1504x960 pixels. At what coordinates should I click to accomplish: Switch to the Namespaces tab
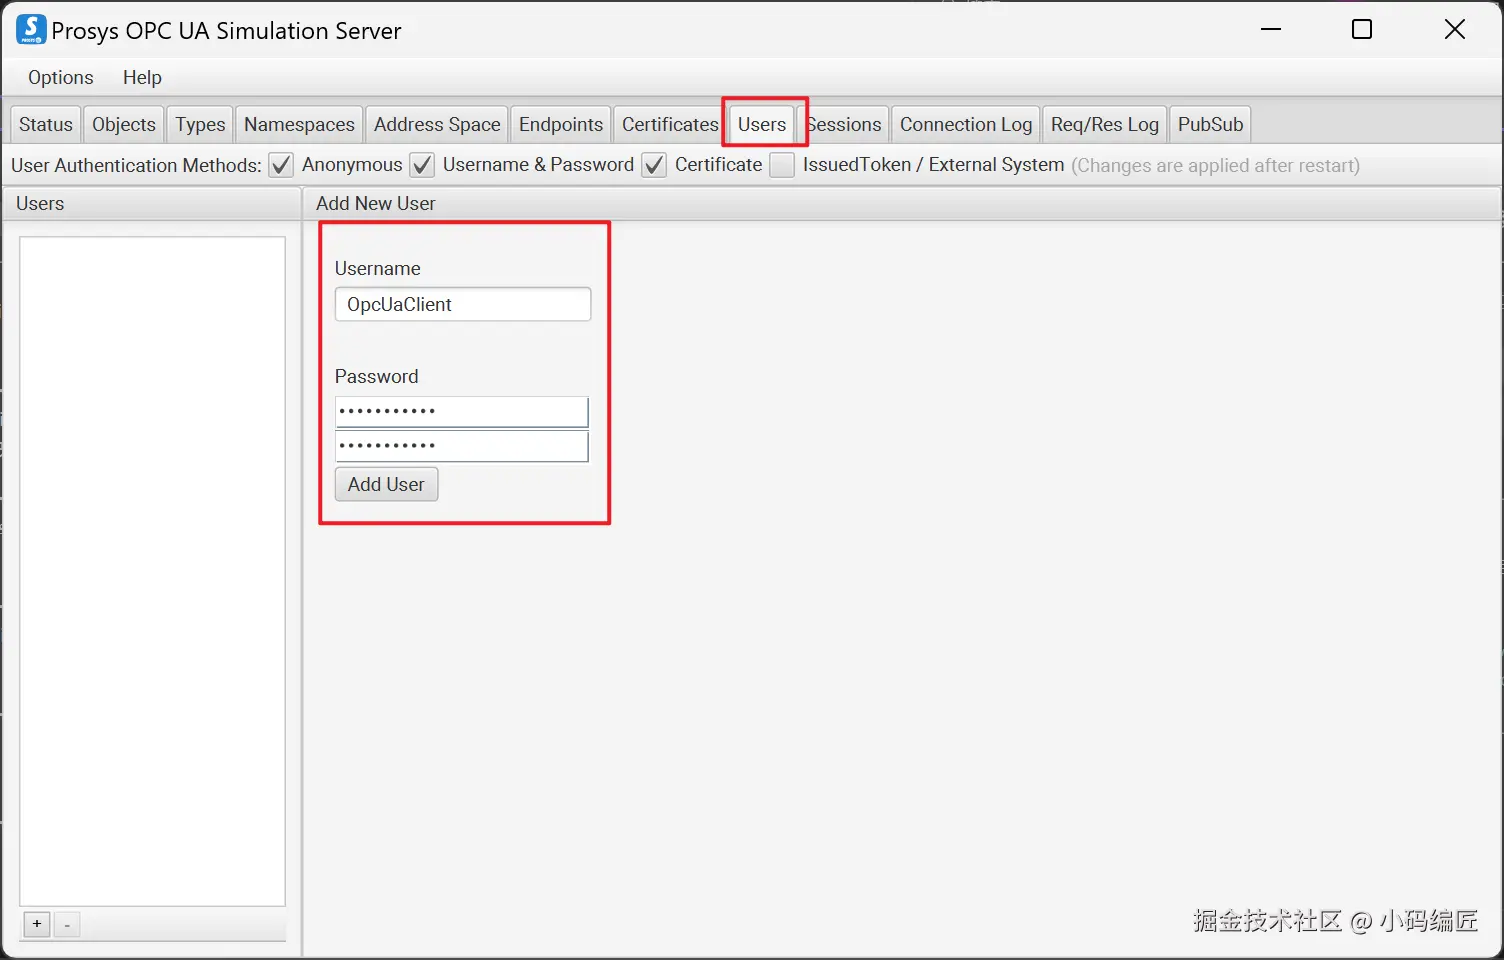point(299,124)
